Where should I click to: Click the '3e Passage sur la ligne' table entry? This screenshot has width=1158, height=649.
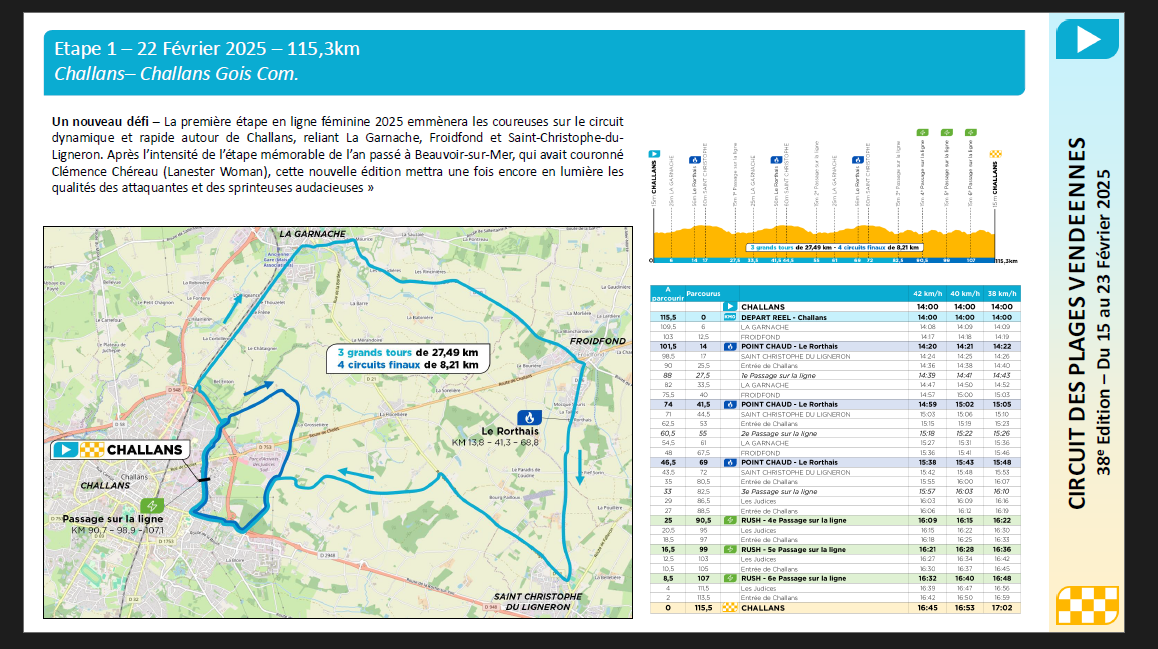click(778, 492)
